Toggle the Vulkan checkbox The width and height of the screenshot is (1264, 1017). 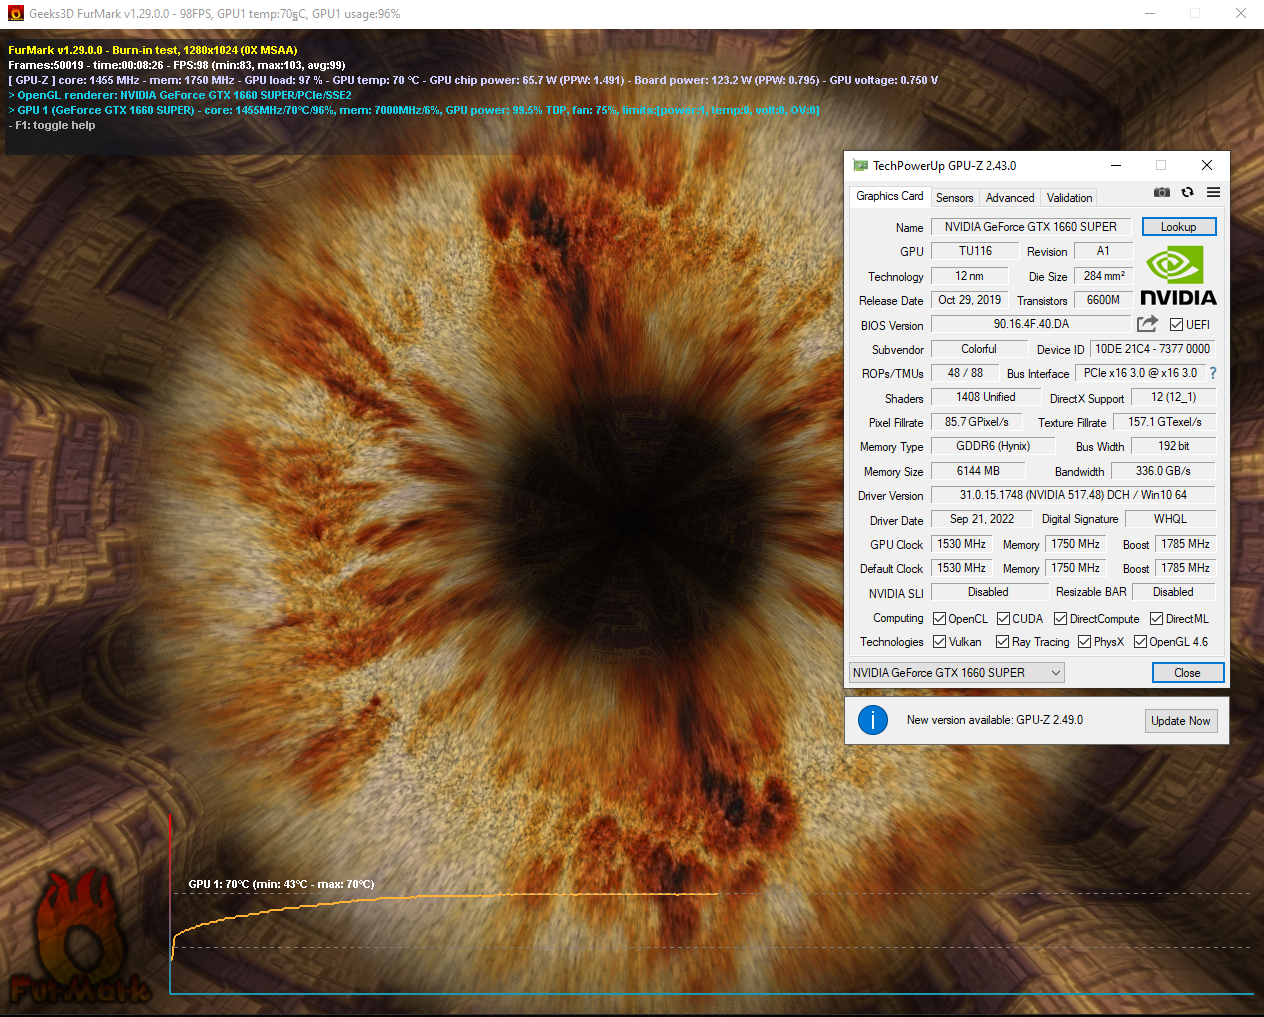(940, 642)
